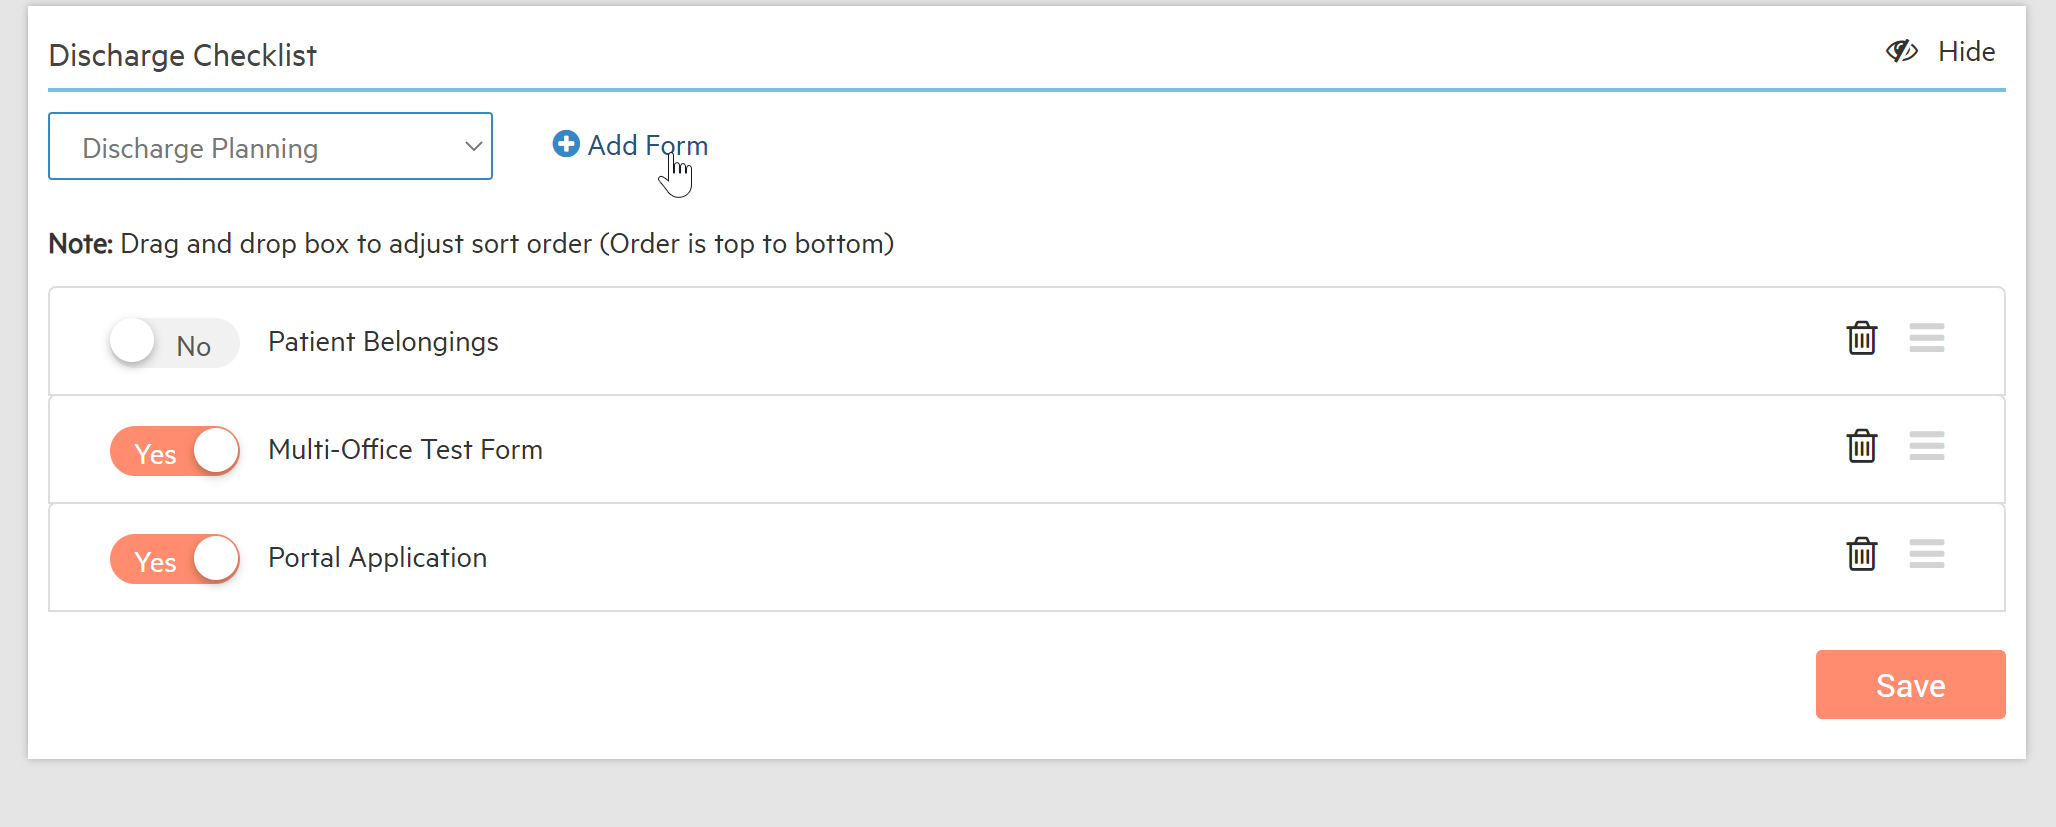Click drag handle on Patient Belongings row
Viewport: 2056px width, 827px height.
tap(1926, 338)
